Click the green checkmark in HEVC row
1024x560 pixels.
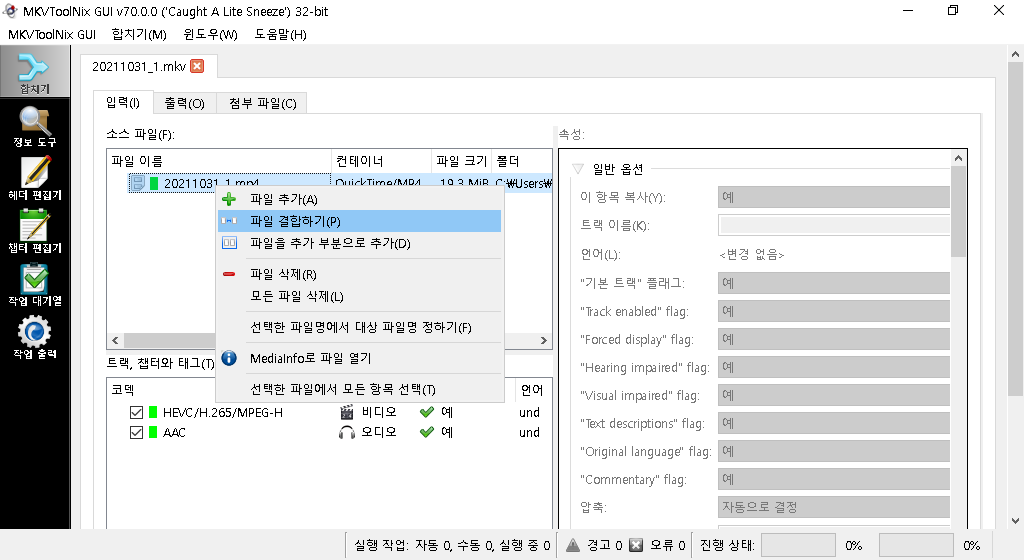(x=426, y=412)
